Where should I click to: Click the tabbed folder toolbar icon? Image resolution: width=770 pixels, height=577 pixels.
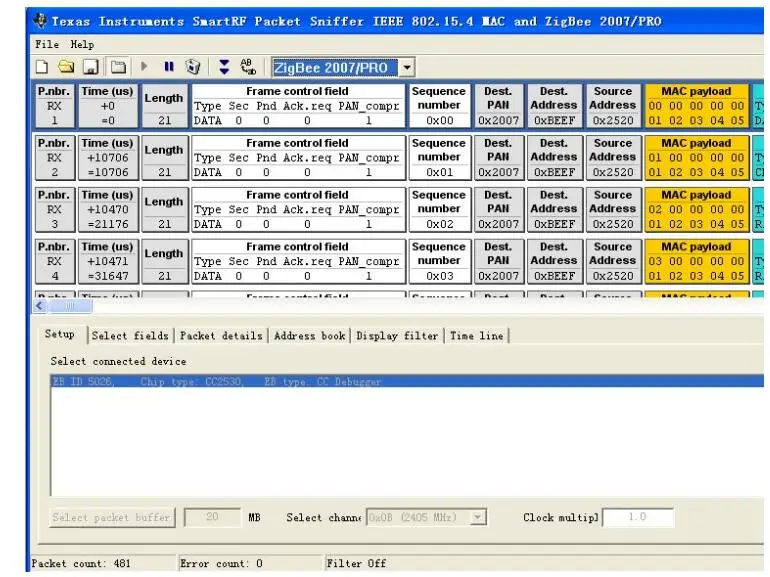point(118,66)
